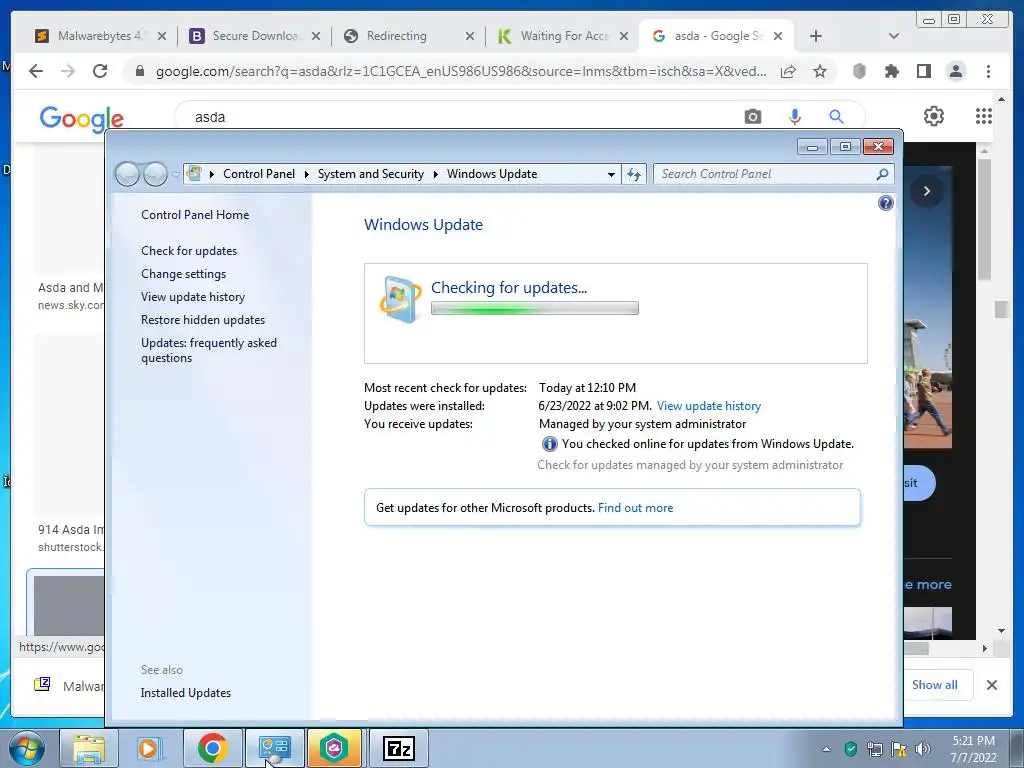Image resolution: width=1024 pixels, height=768 pixels.
Task: Select the asda - Google Search tab
Action: pyautogui.click(x=717, y=36)
